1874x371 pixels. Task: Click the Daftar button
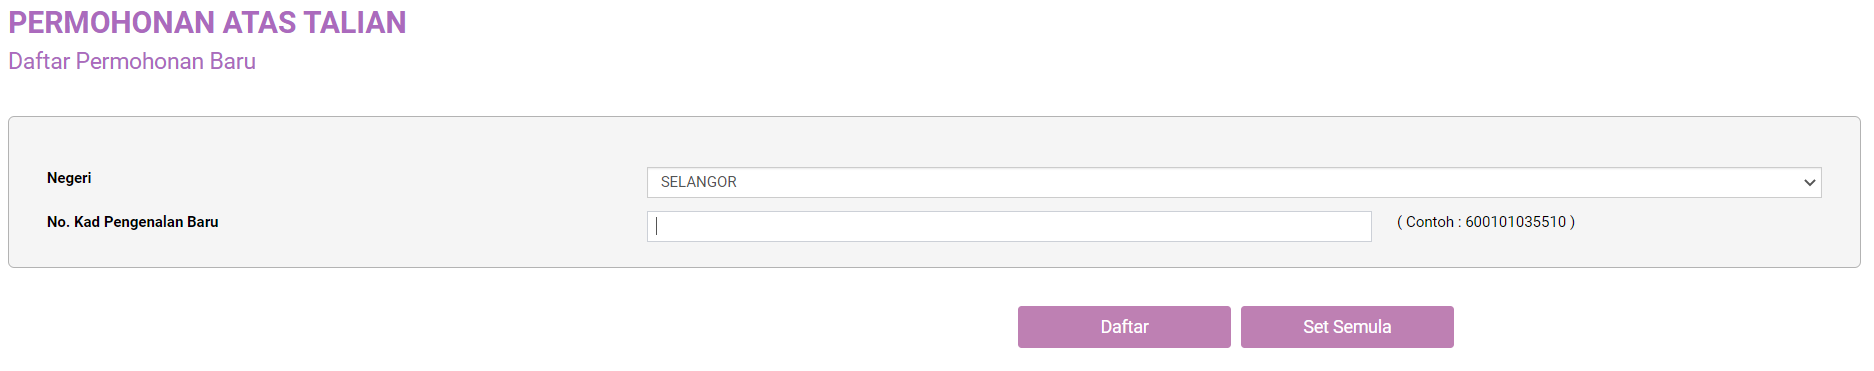(1124, 327)
